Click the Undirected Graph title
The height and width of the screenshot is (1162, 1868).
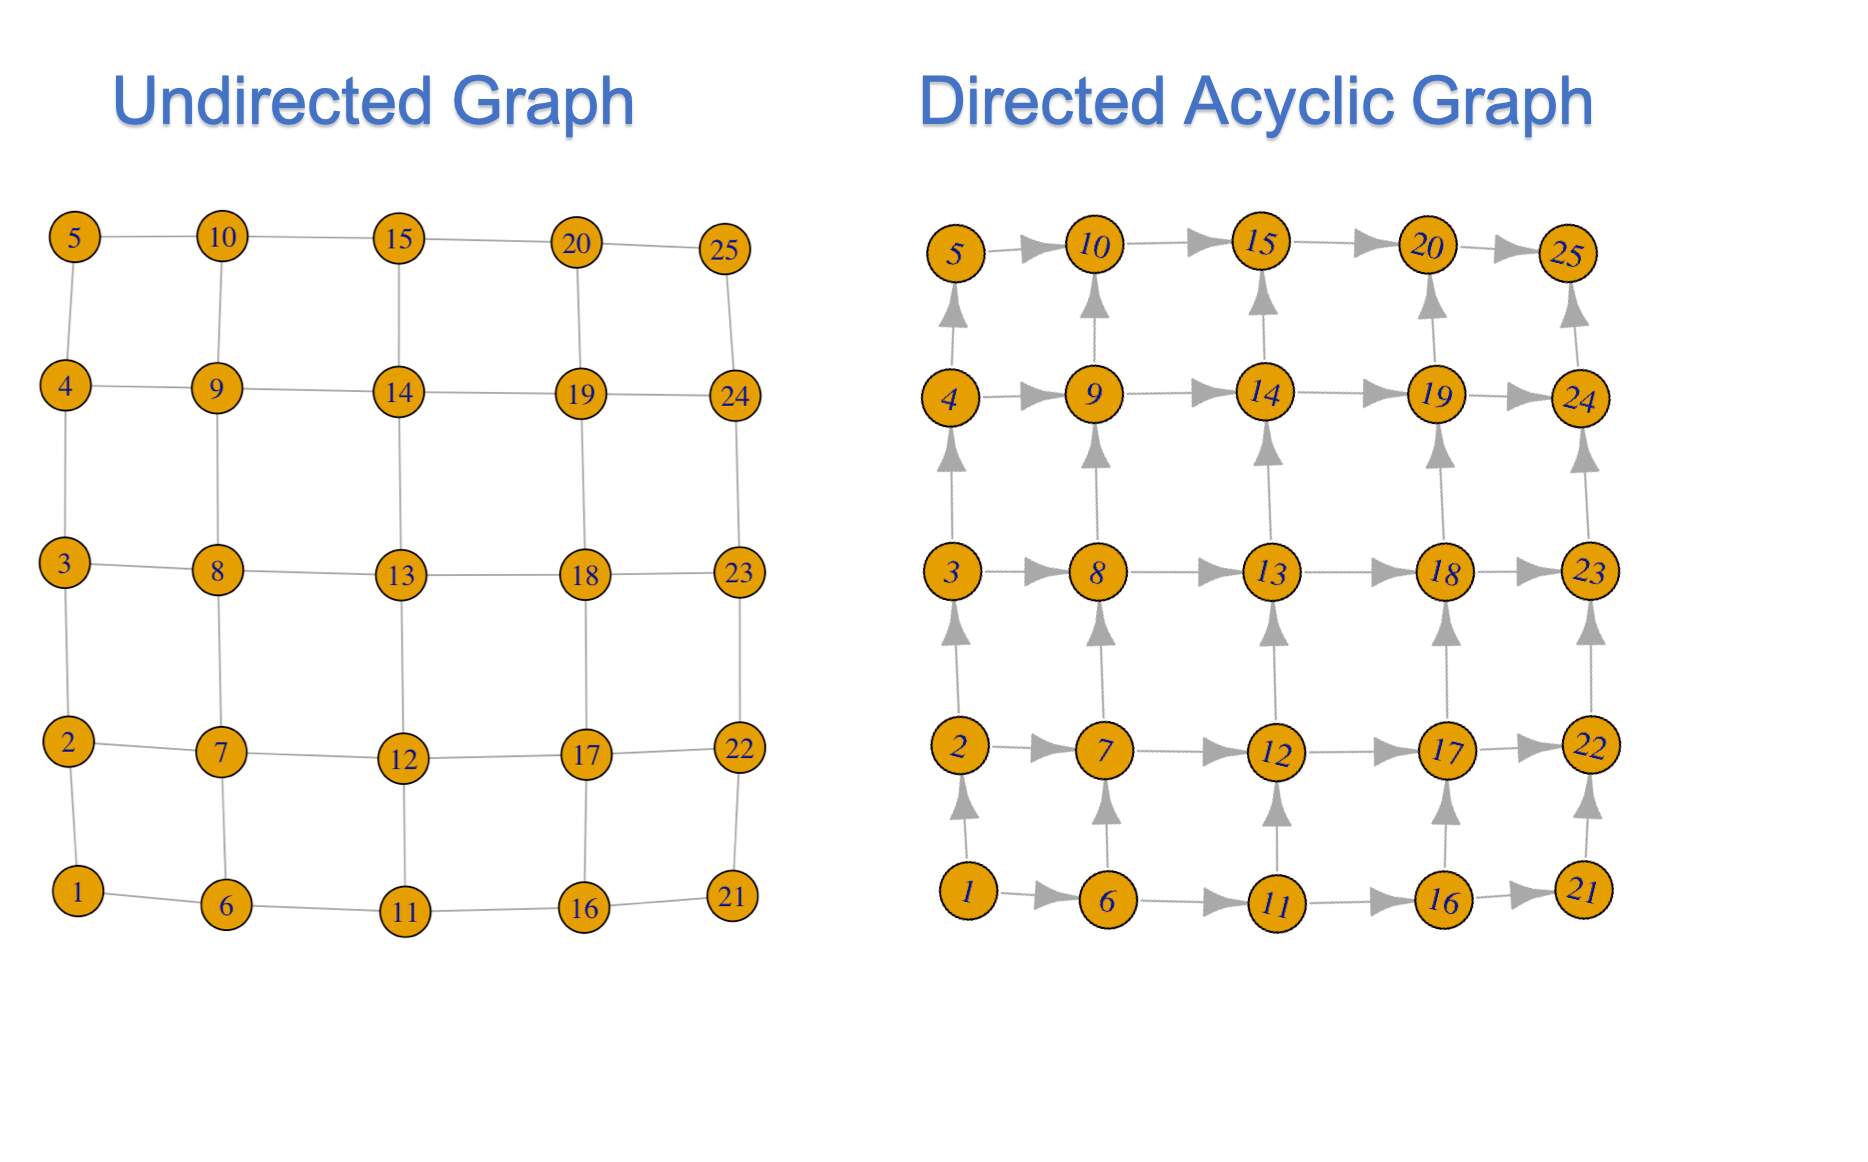click(373, 102)
